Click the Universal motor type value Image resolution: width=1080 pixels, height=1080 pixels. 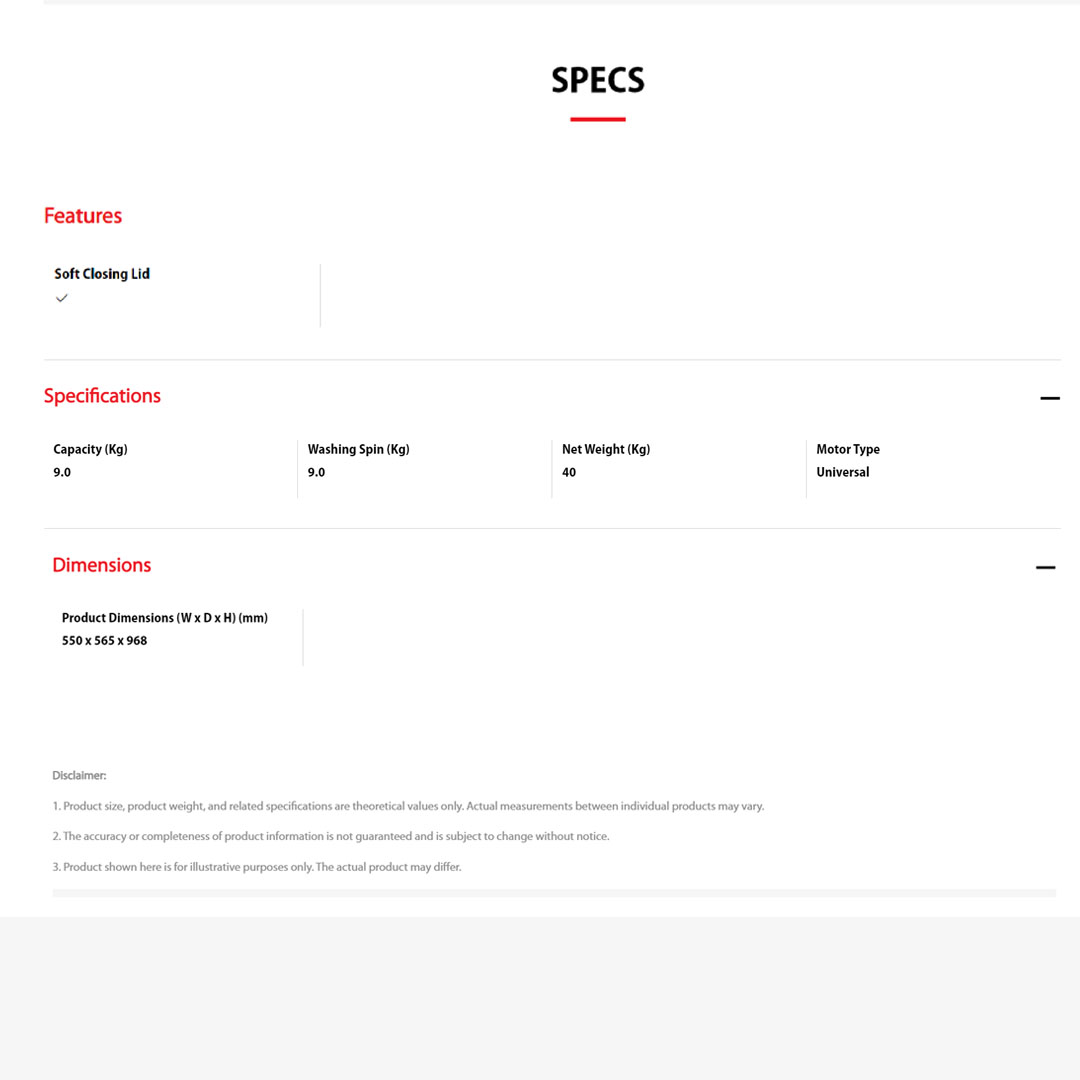(x=843, y=472)
